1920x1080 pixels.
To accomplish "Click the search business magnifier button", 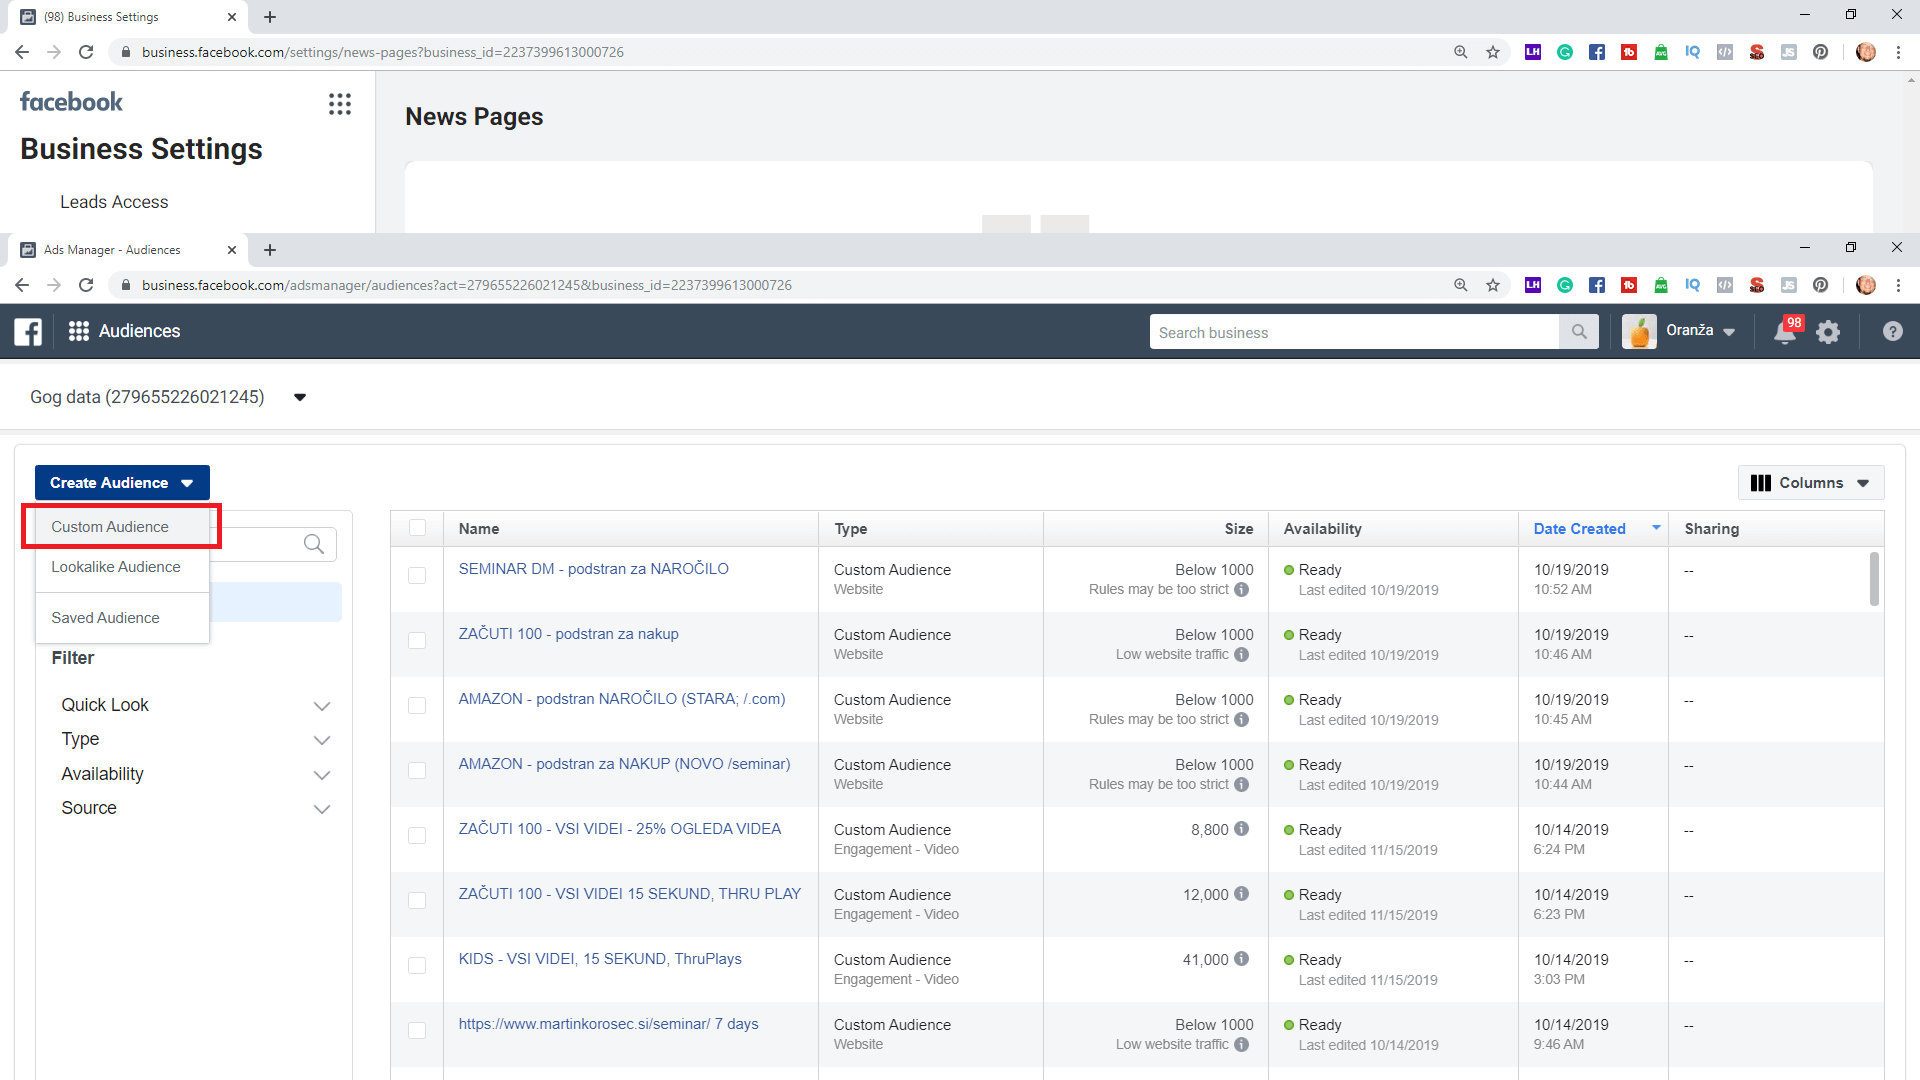I will tap(1578, 332).
